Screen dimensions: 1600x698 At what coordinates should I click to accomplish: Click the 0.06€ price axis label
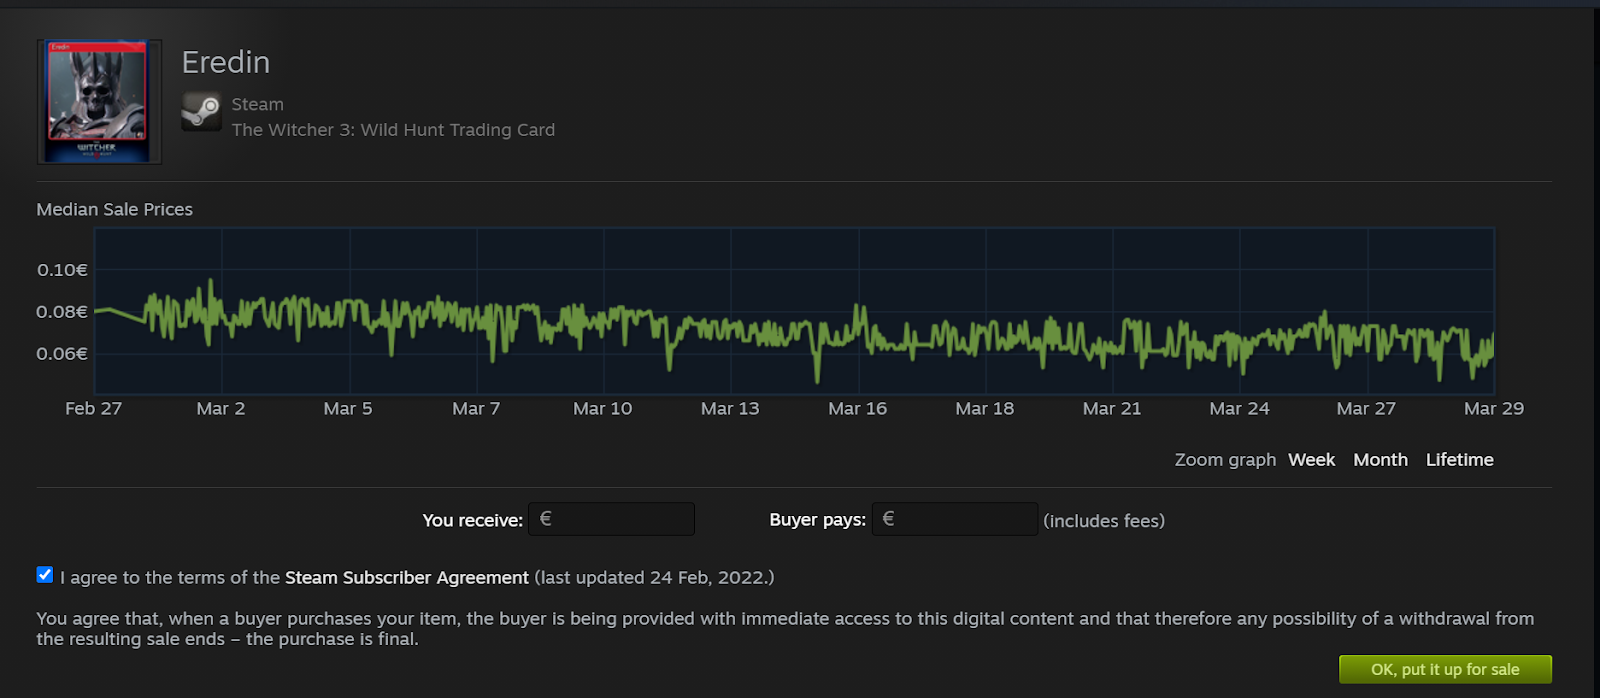pyautogui.click(x=62, y=354)
